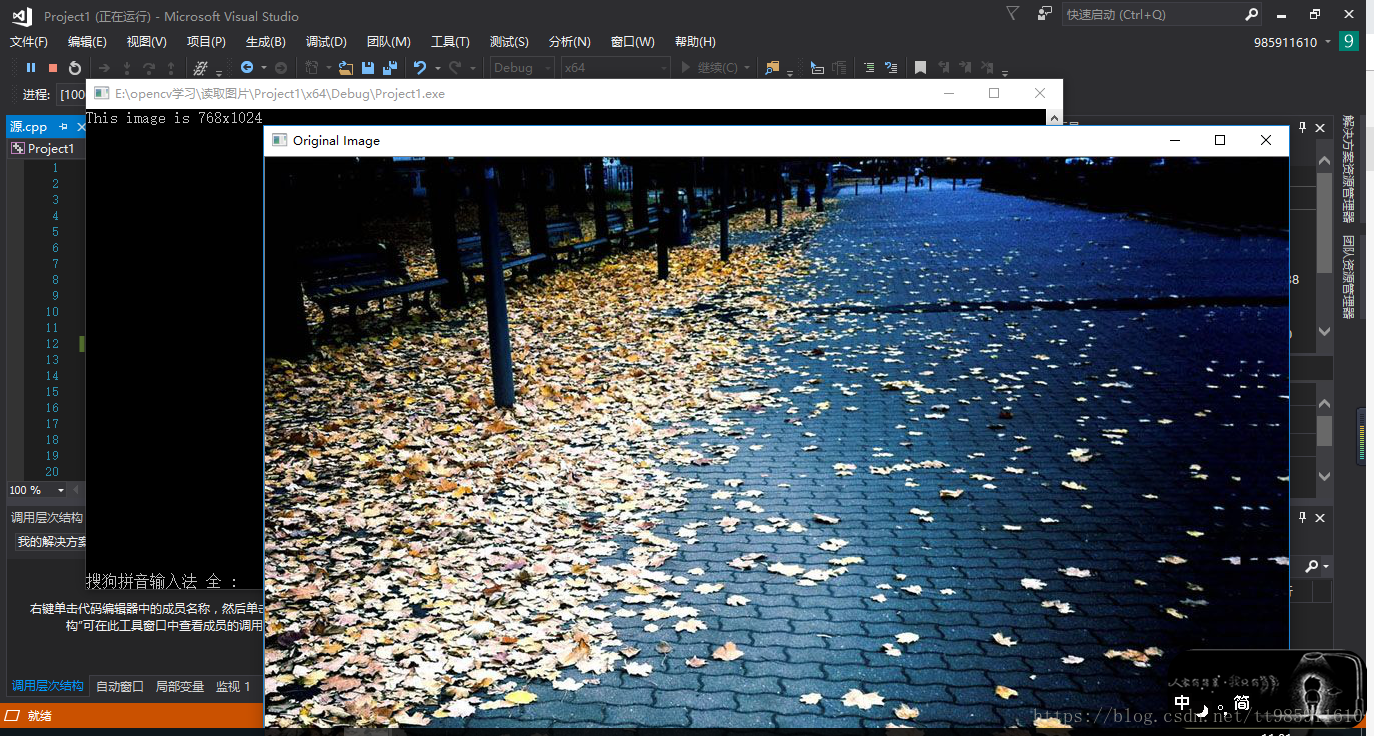
Task: Stop debugging with the red square icon
Action: [x=53, y=68]
